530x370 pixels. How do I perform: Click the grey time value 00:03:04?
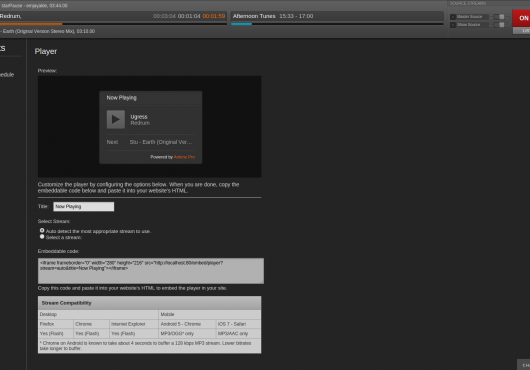(x=164, y=16)
